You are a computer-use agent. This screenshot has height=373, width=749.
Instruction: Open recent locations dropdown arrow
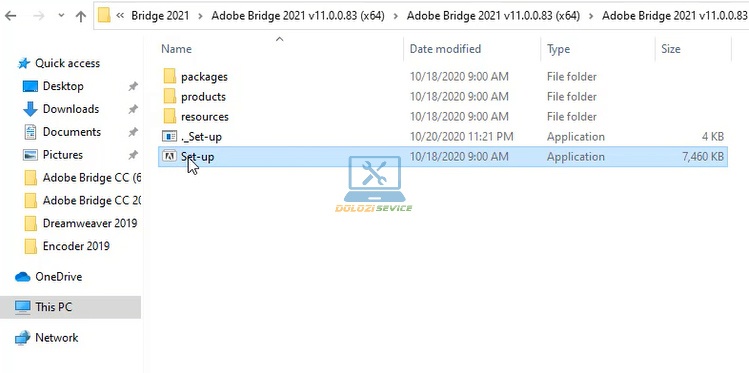61,16
